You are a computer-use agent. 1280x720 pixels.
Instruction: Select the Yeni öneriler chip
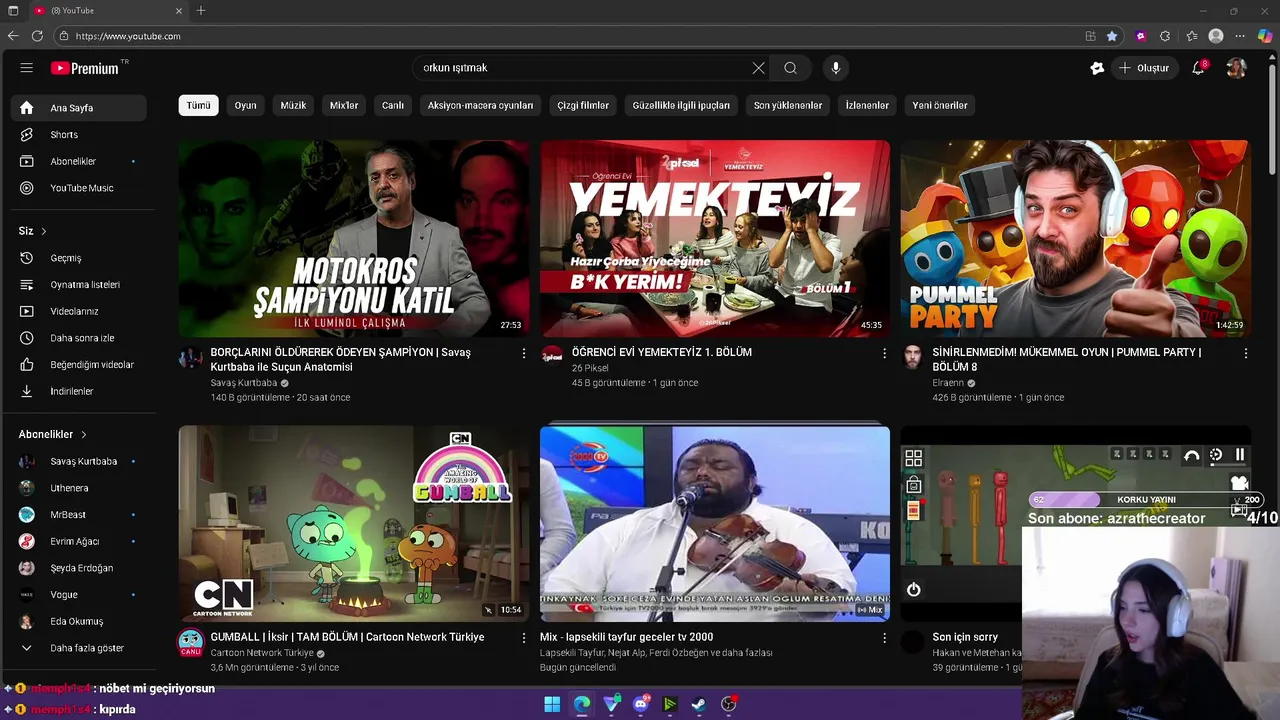(940, 105)
